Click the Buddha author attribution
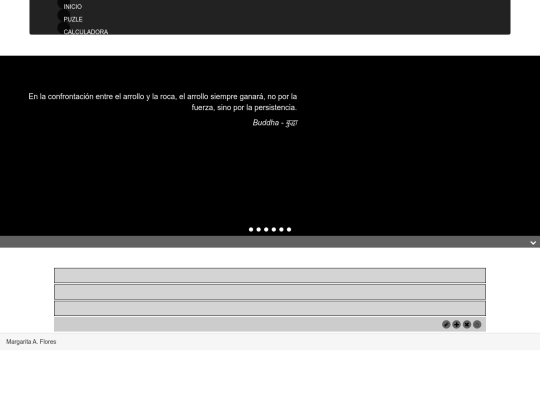Screen dimensions: 540x405 pyautogui.click(x=275, y=123)
